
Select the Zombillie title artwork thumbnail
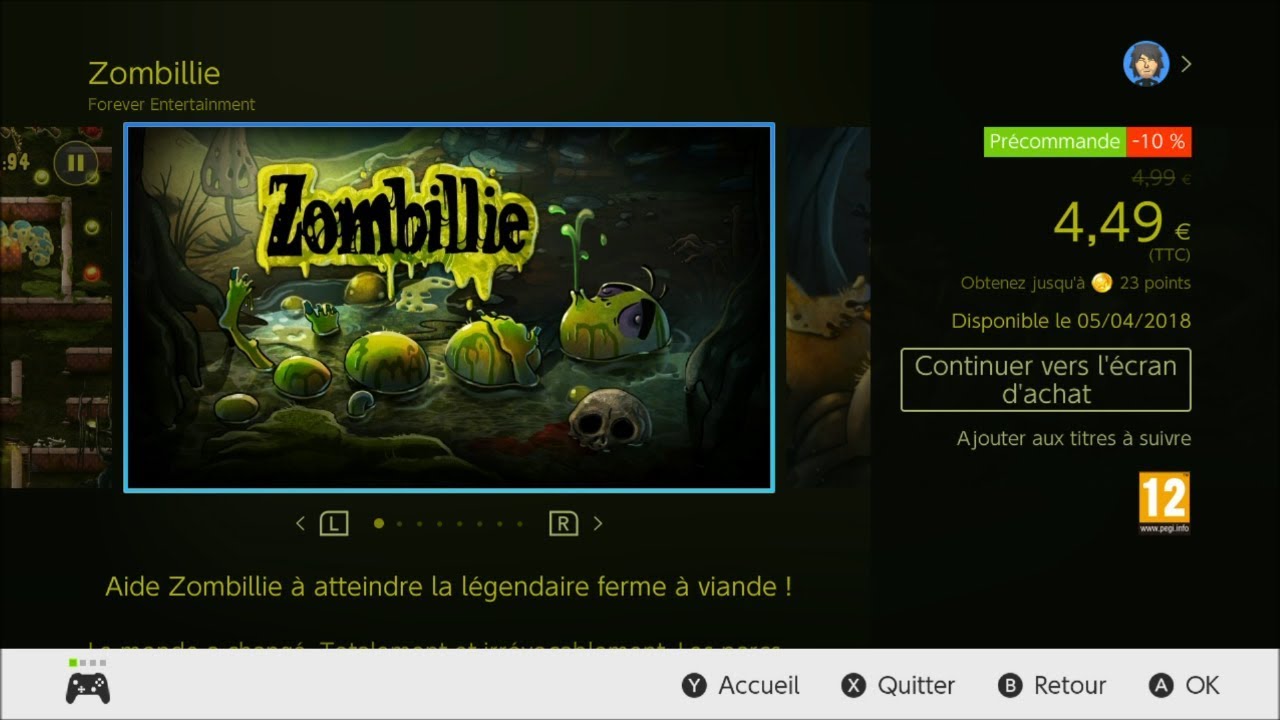click(x=449, y=308)
